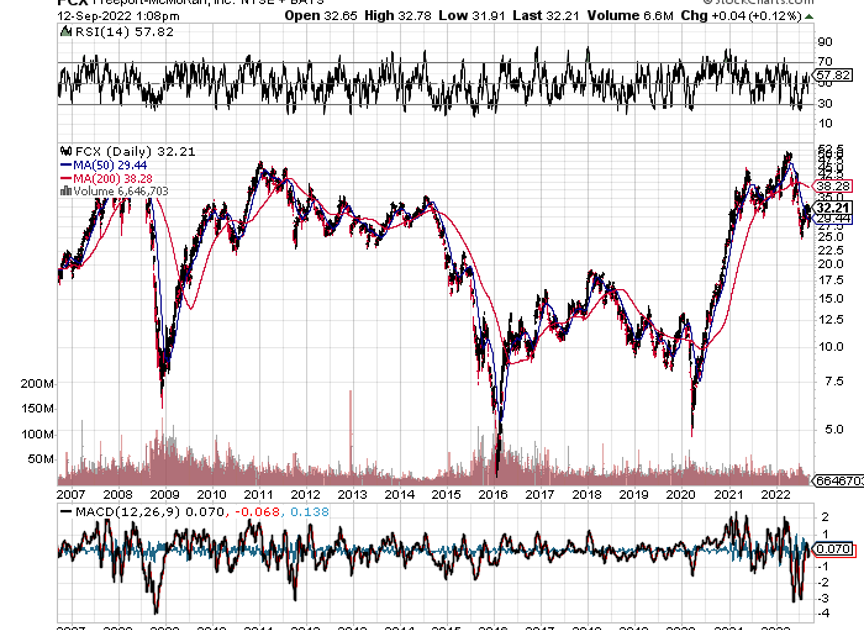Click the blue MA(50) line marker in legend
Viewport: 864px width, 630px height.
pyautogui.click(x=66, y=165)
